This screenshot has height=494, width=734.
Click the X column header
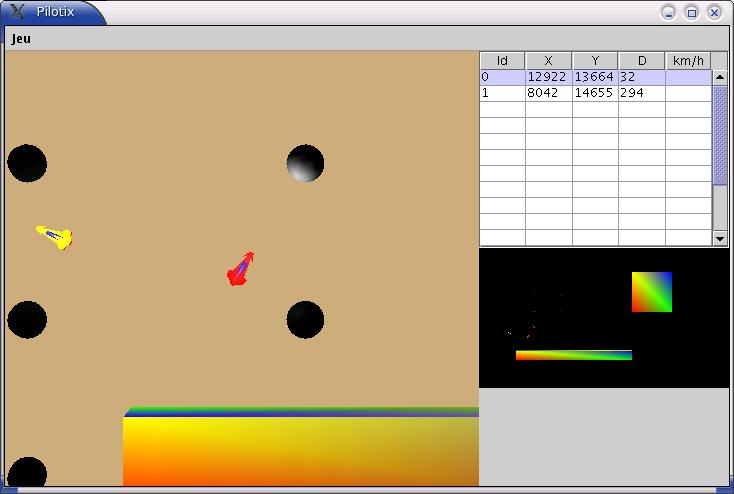(549, 61)
